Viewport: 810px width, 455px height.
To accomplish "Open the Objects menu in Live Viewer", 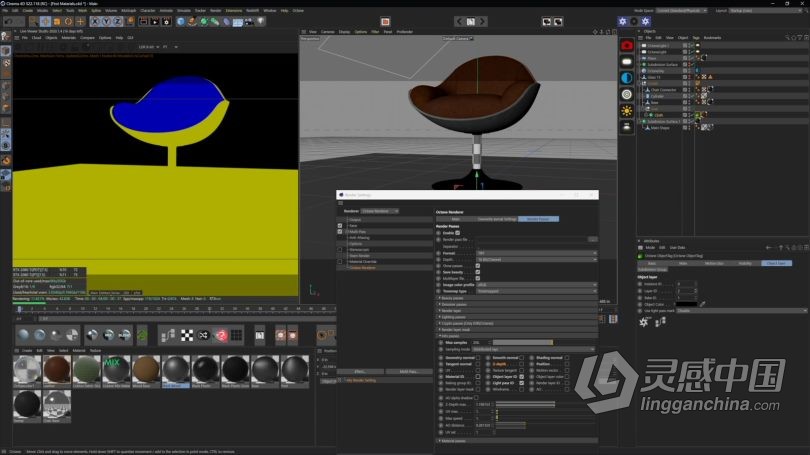I will pyautogui.click(x=51, y=38).
